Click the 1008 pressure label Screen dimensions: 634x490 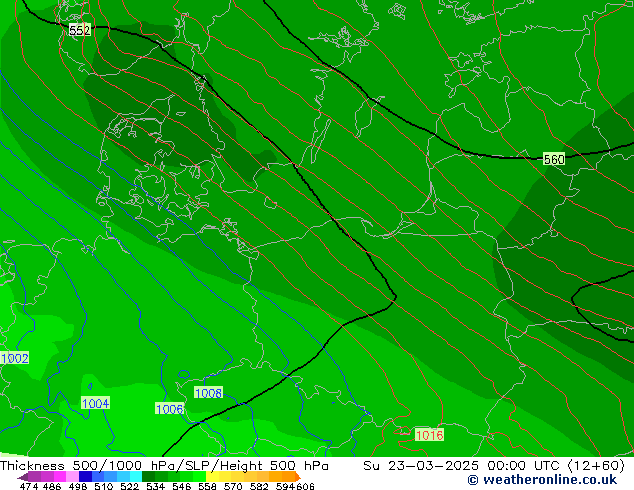click(208, 393)
